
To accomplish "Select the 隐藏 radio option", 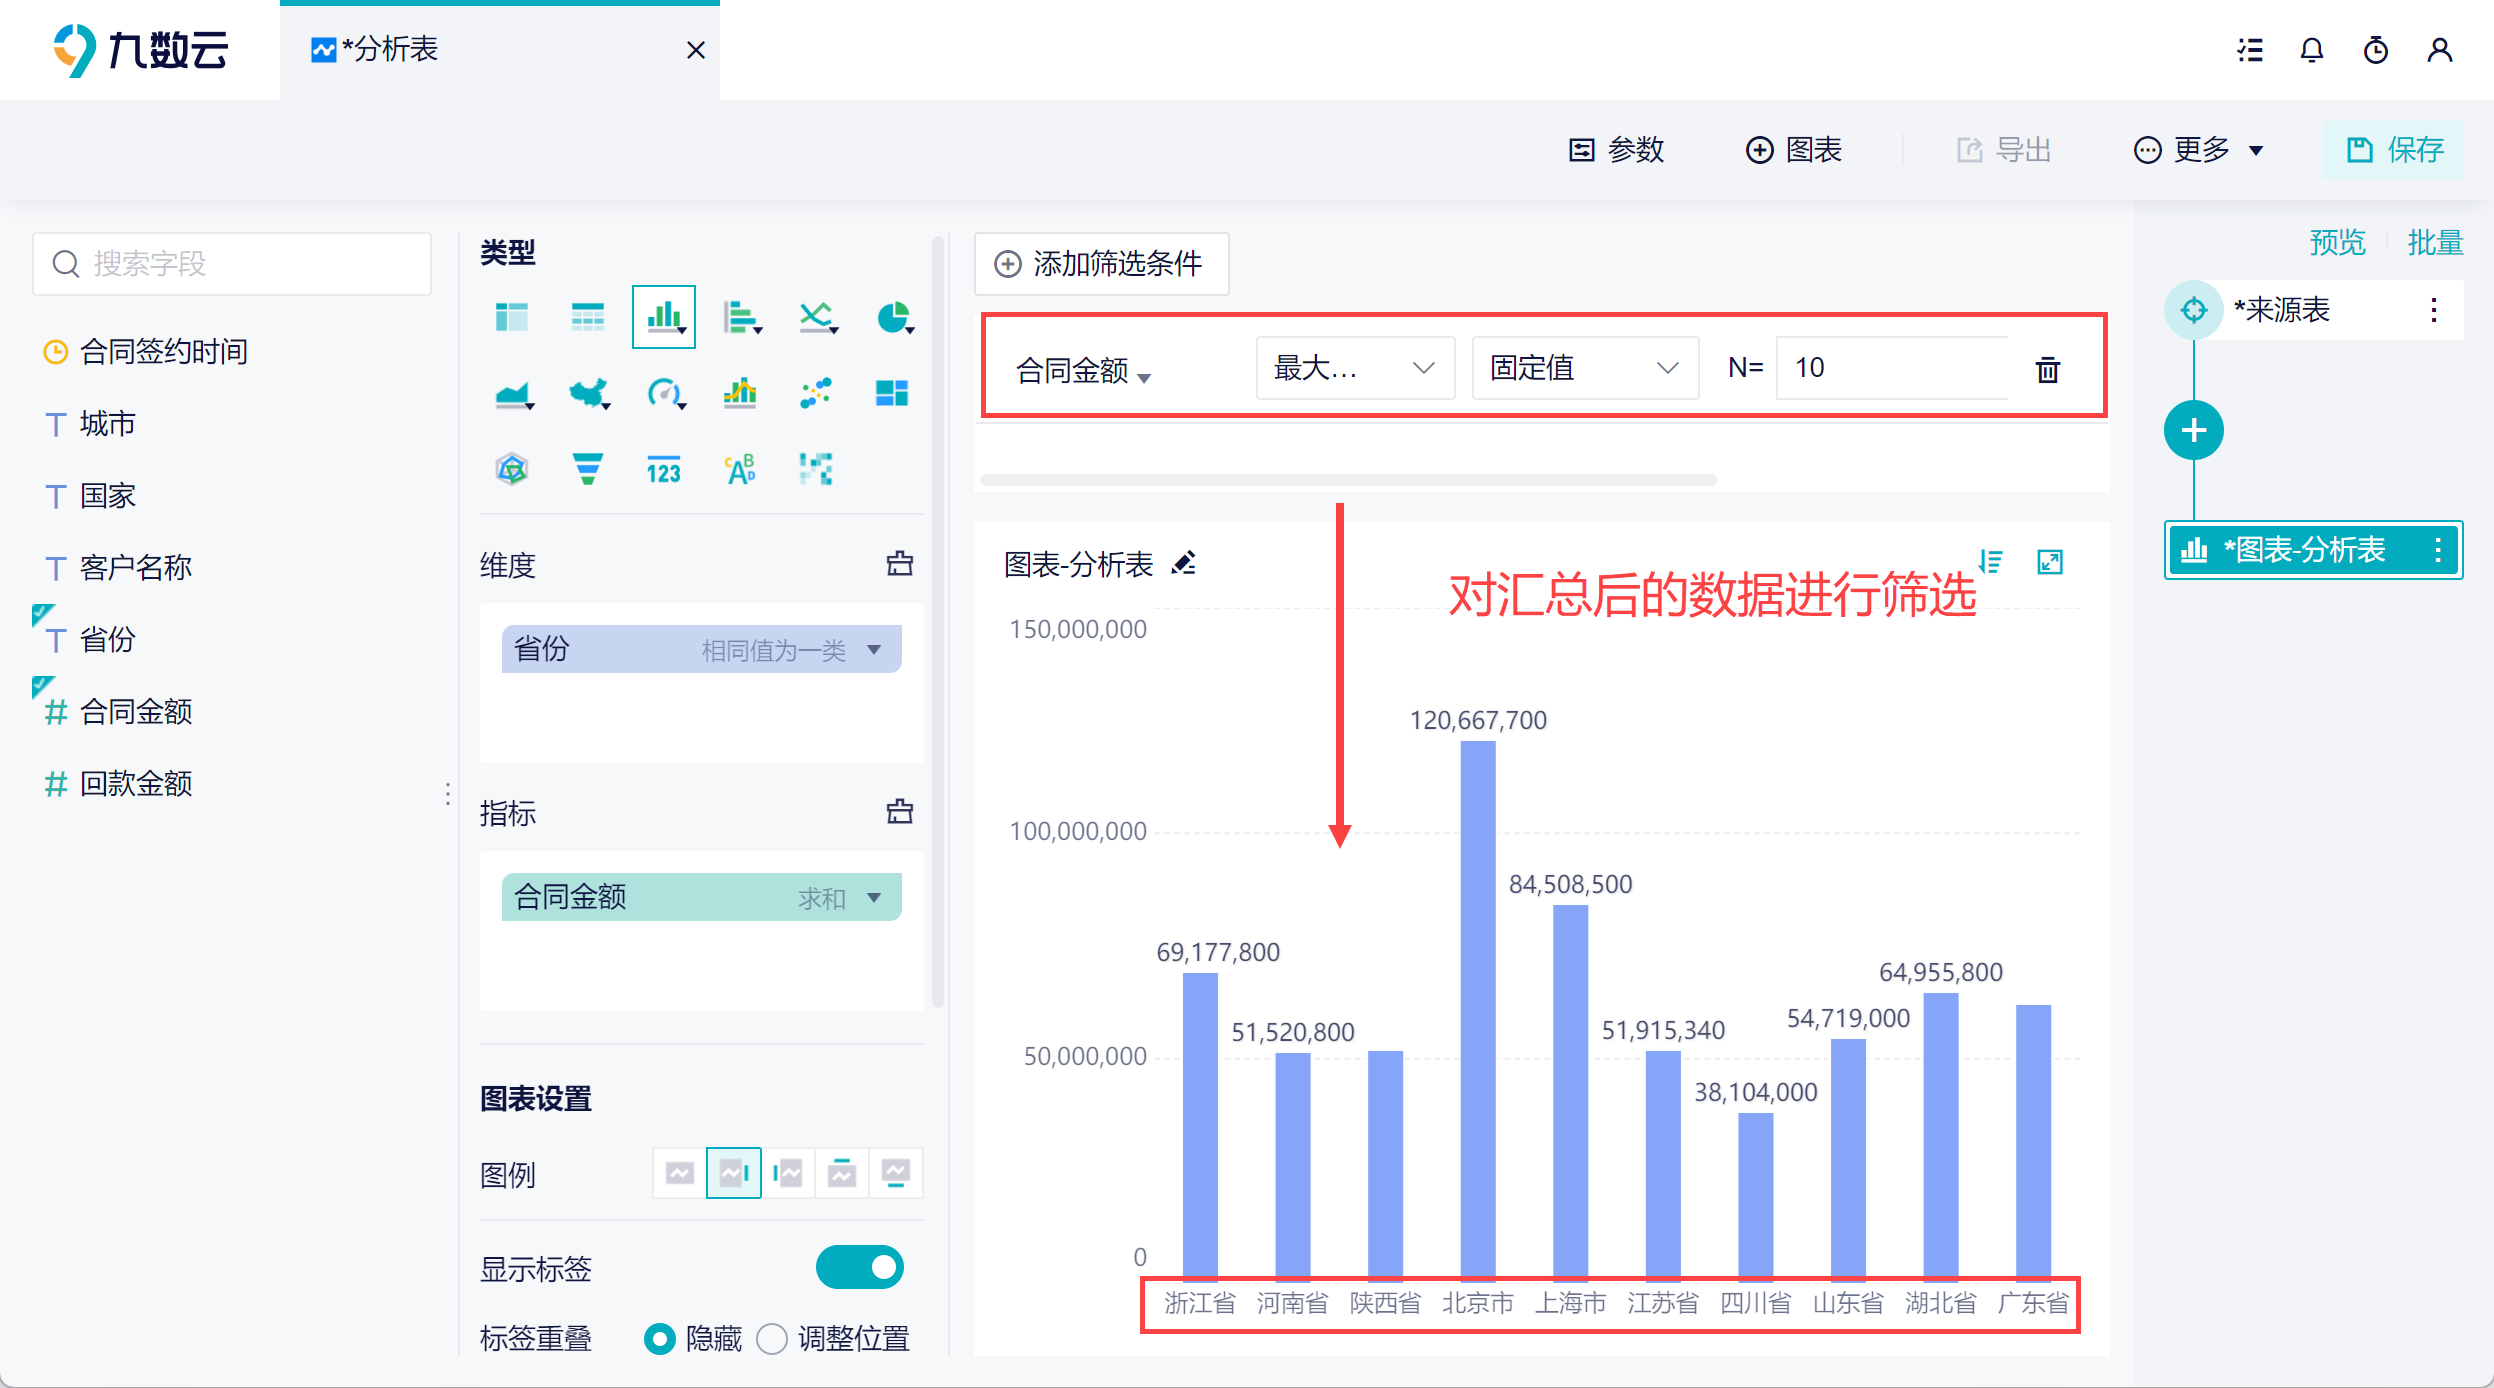I will tap(659, 1338).
